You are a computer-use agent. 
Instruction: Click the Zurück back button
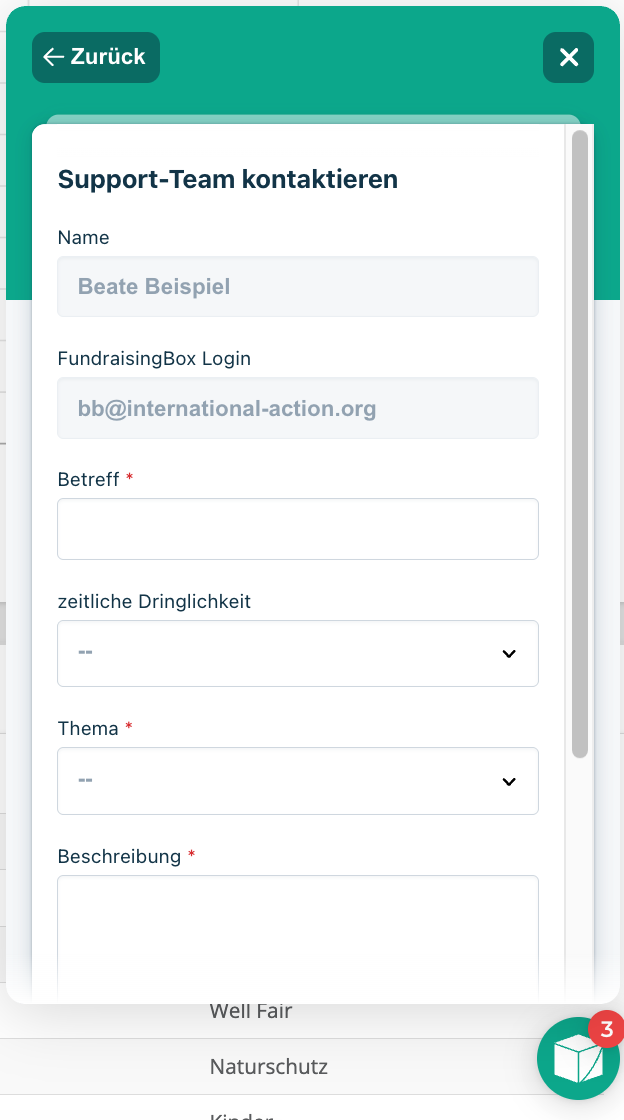(96, 57)
